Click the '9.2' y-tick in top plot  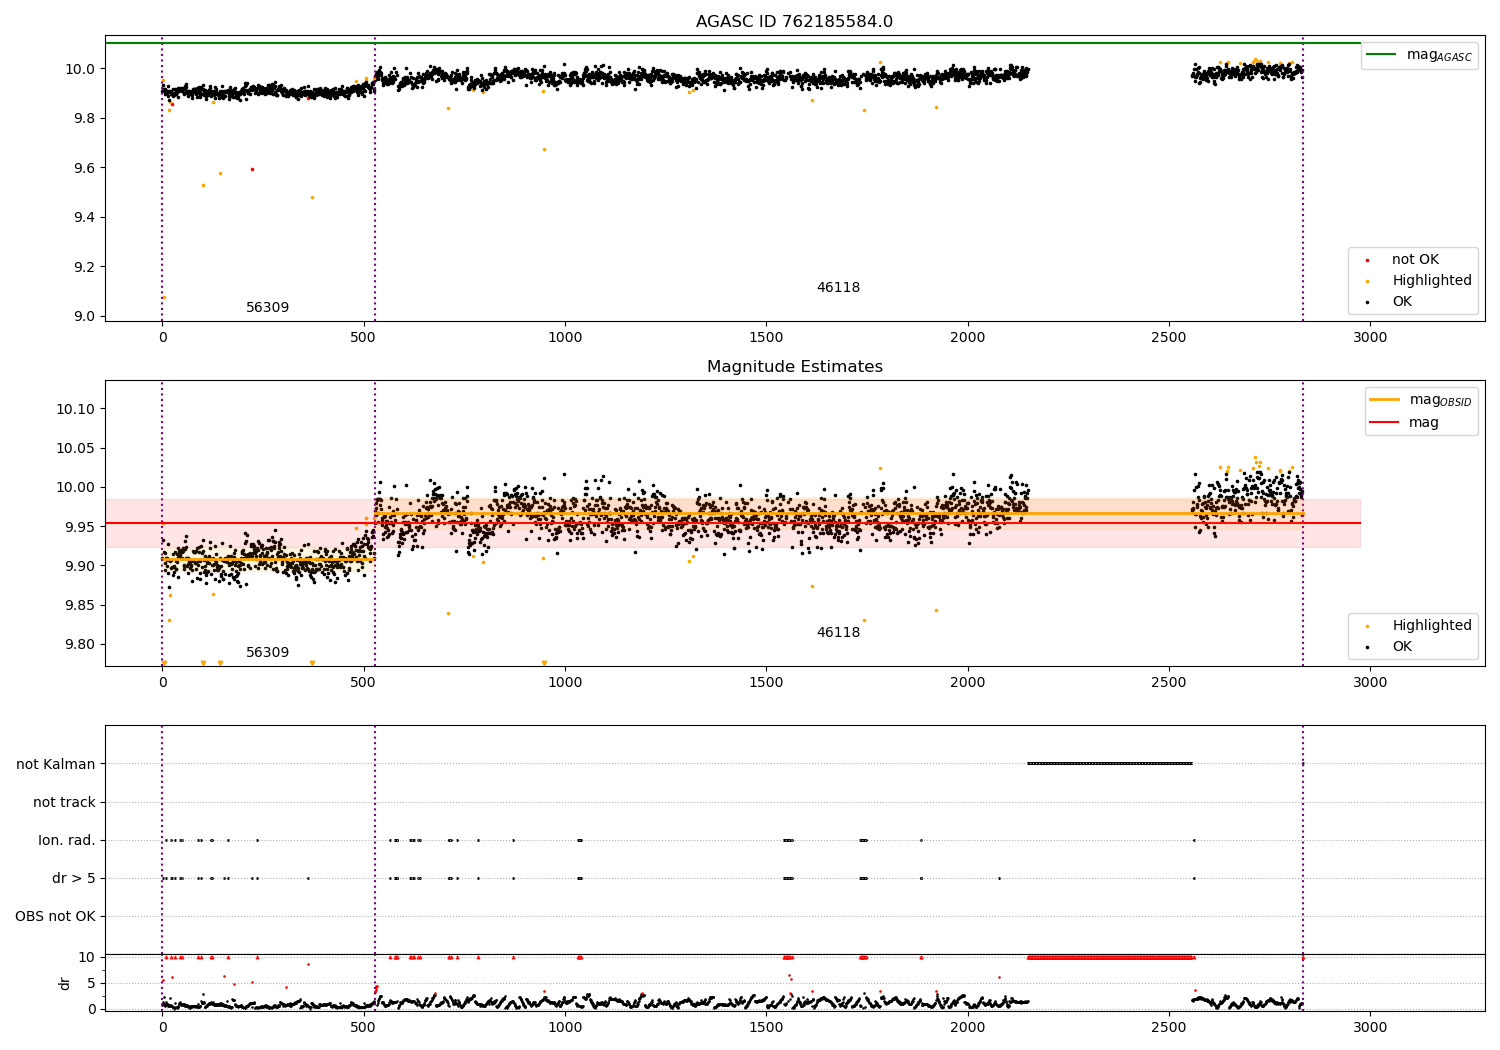point(84,267)
